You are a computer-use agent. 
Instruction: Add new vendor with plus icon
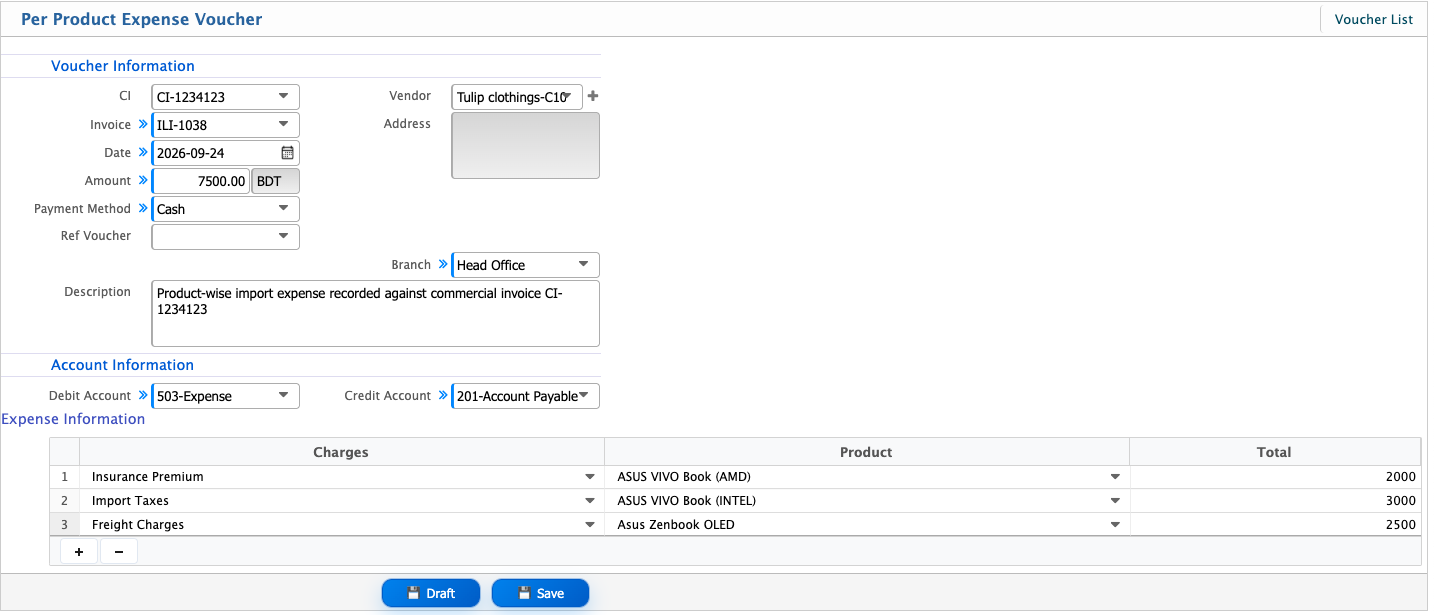pyautogui.click(x=593, y=96)
